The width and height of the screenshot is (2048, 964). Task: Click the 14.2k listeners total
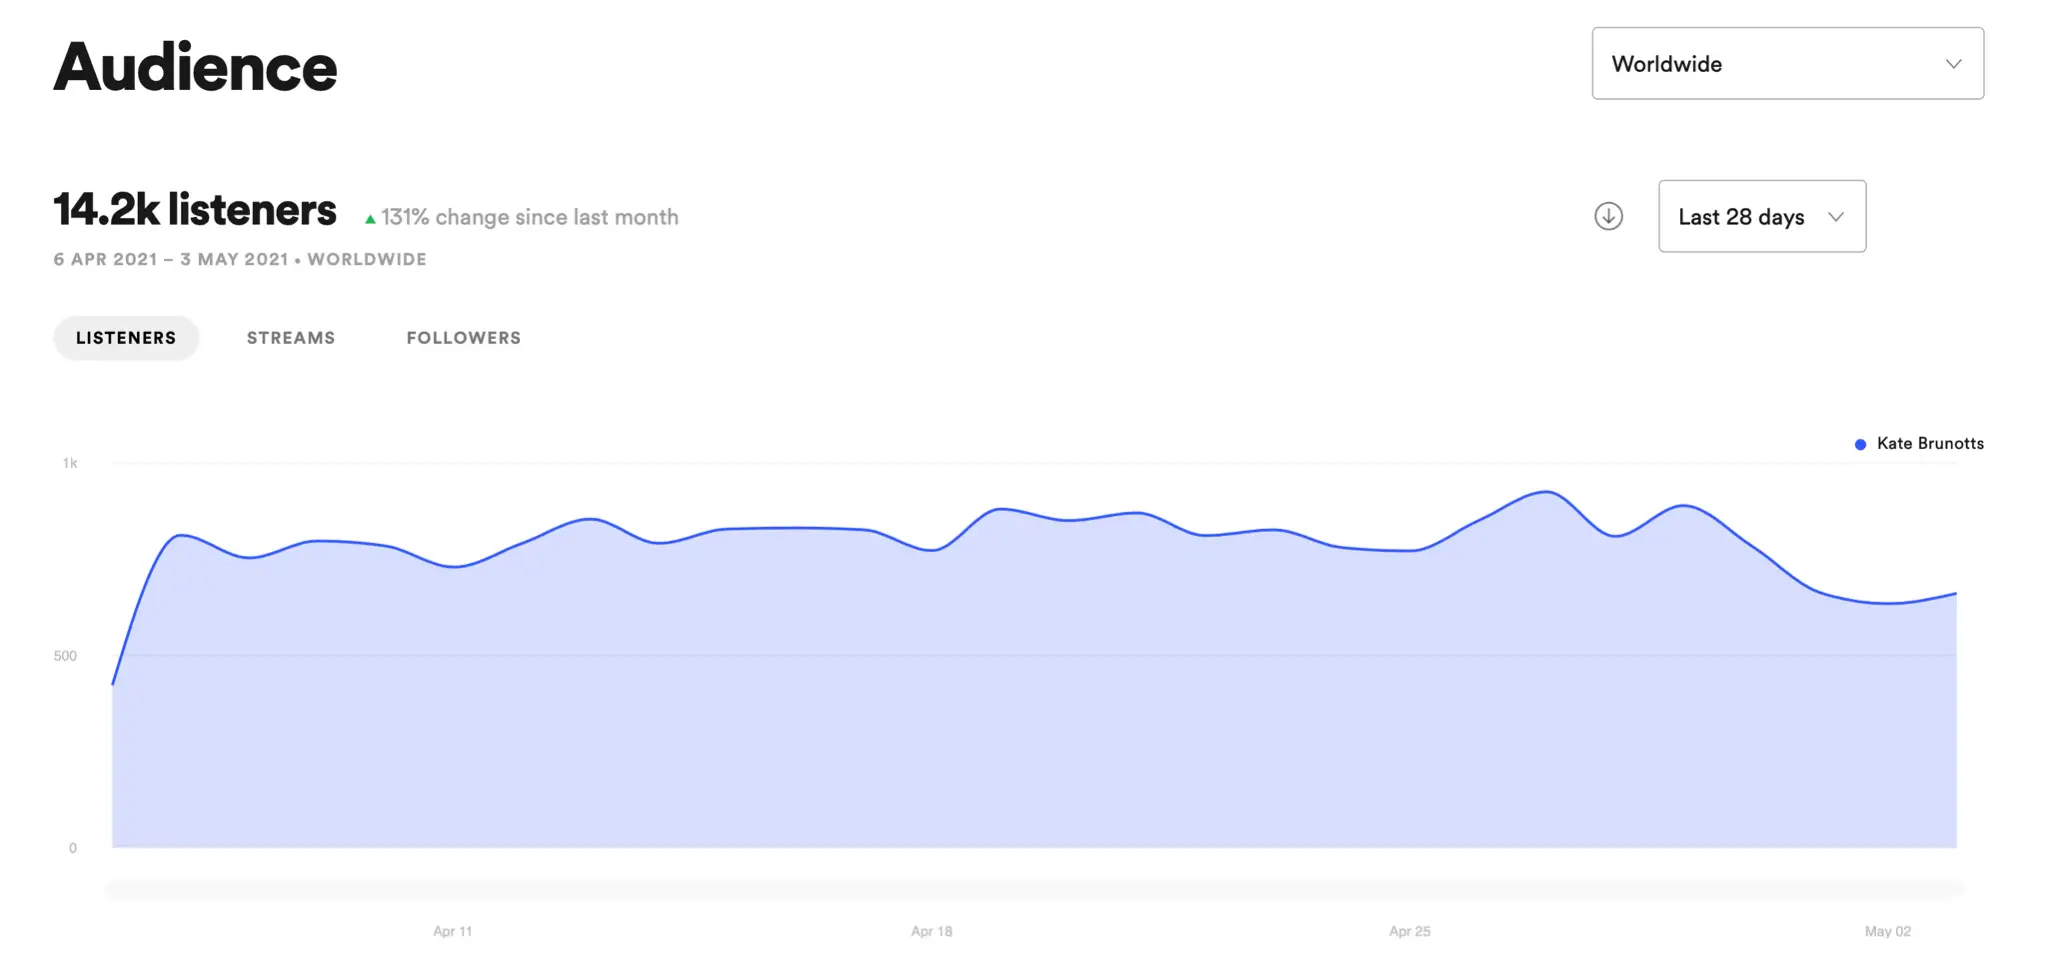click(195, 210)
